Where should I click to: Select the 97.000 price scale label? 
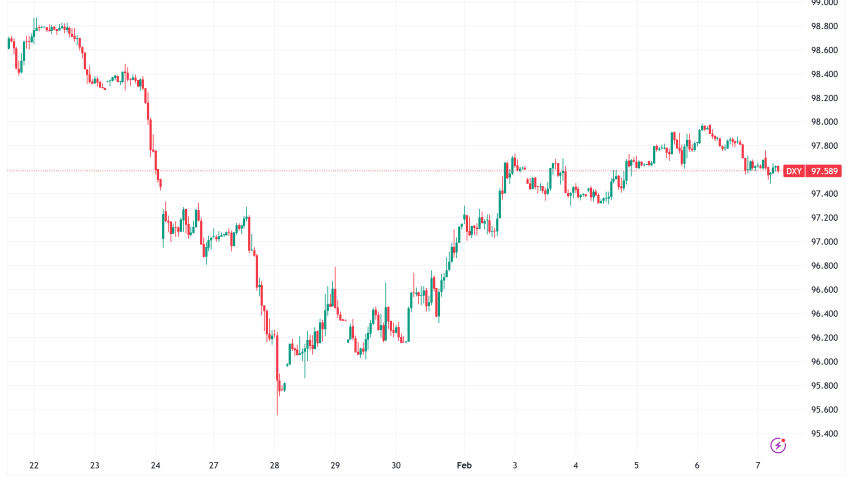(824, 242)
